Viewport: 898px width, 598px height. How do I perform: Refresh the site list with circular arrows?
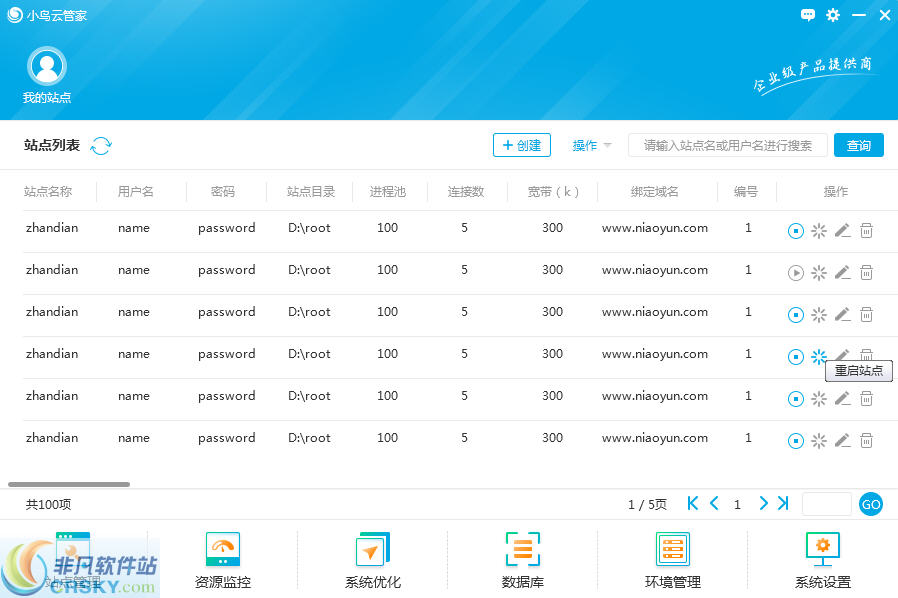tap(101, 145)
